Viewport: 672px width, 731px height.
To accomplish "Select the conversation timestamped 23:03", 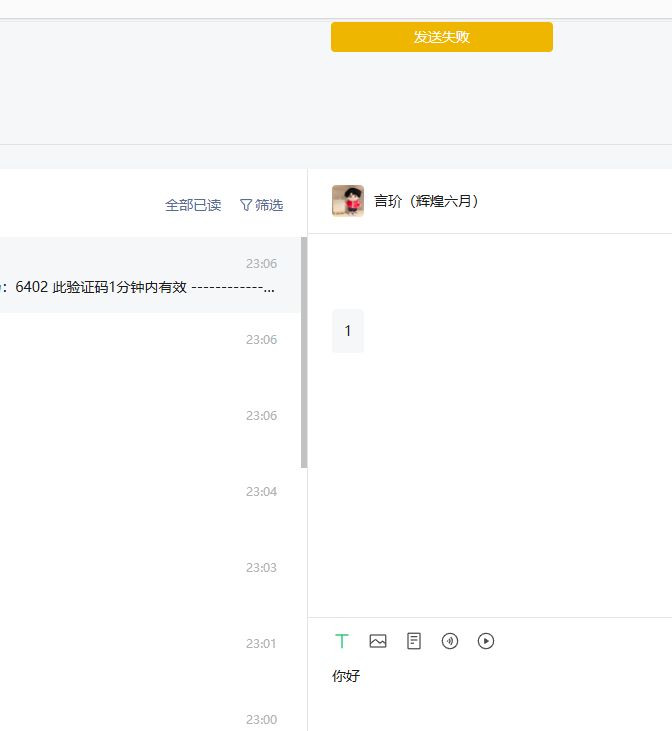I will coord(151,579).
